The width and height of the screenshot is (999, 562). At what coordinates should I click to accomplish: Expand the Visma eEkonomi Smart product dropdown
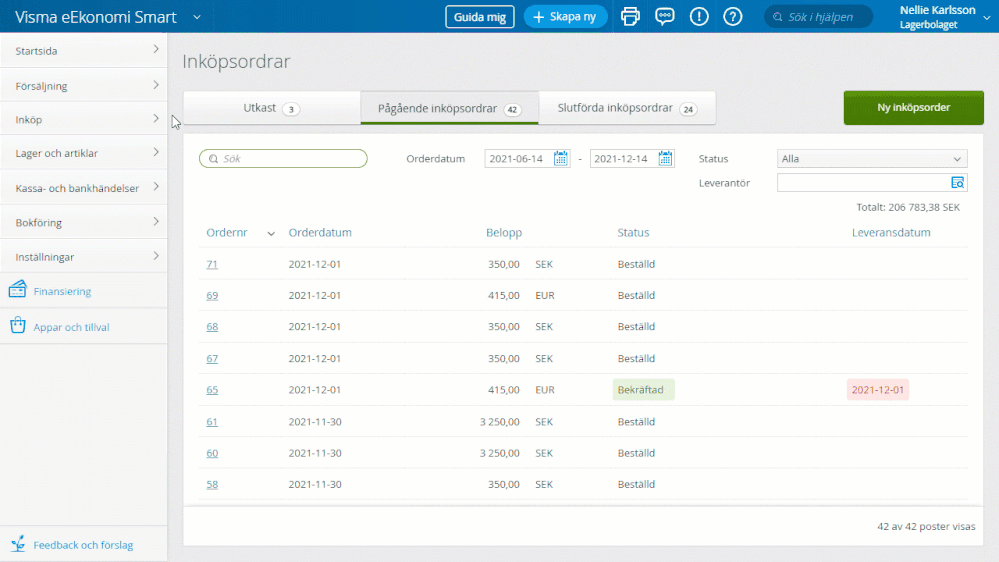197,17
